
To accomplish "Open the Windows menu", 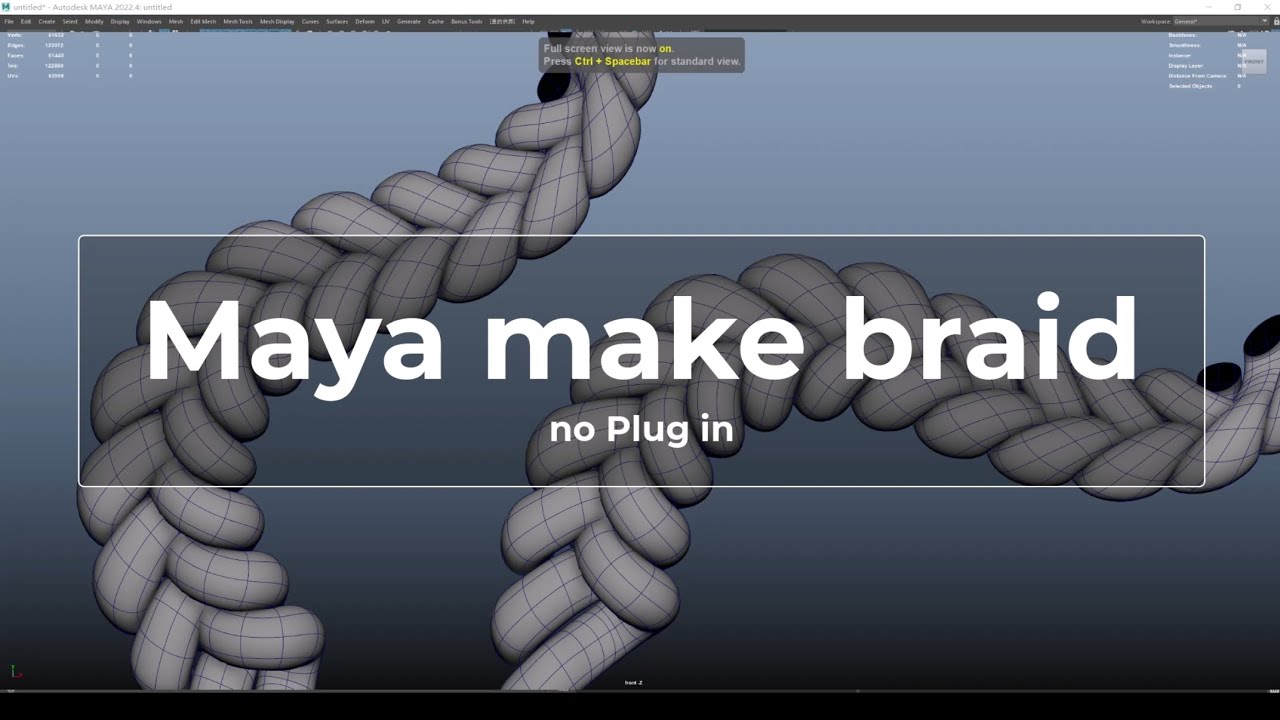I will 149,21.
